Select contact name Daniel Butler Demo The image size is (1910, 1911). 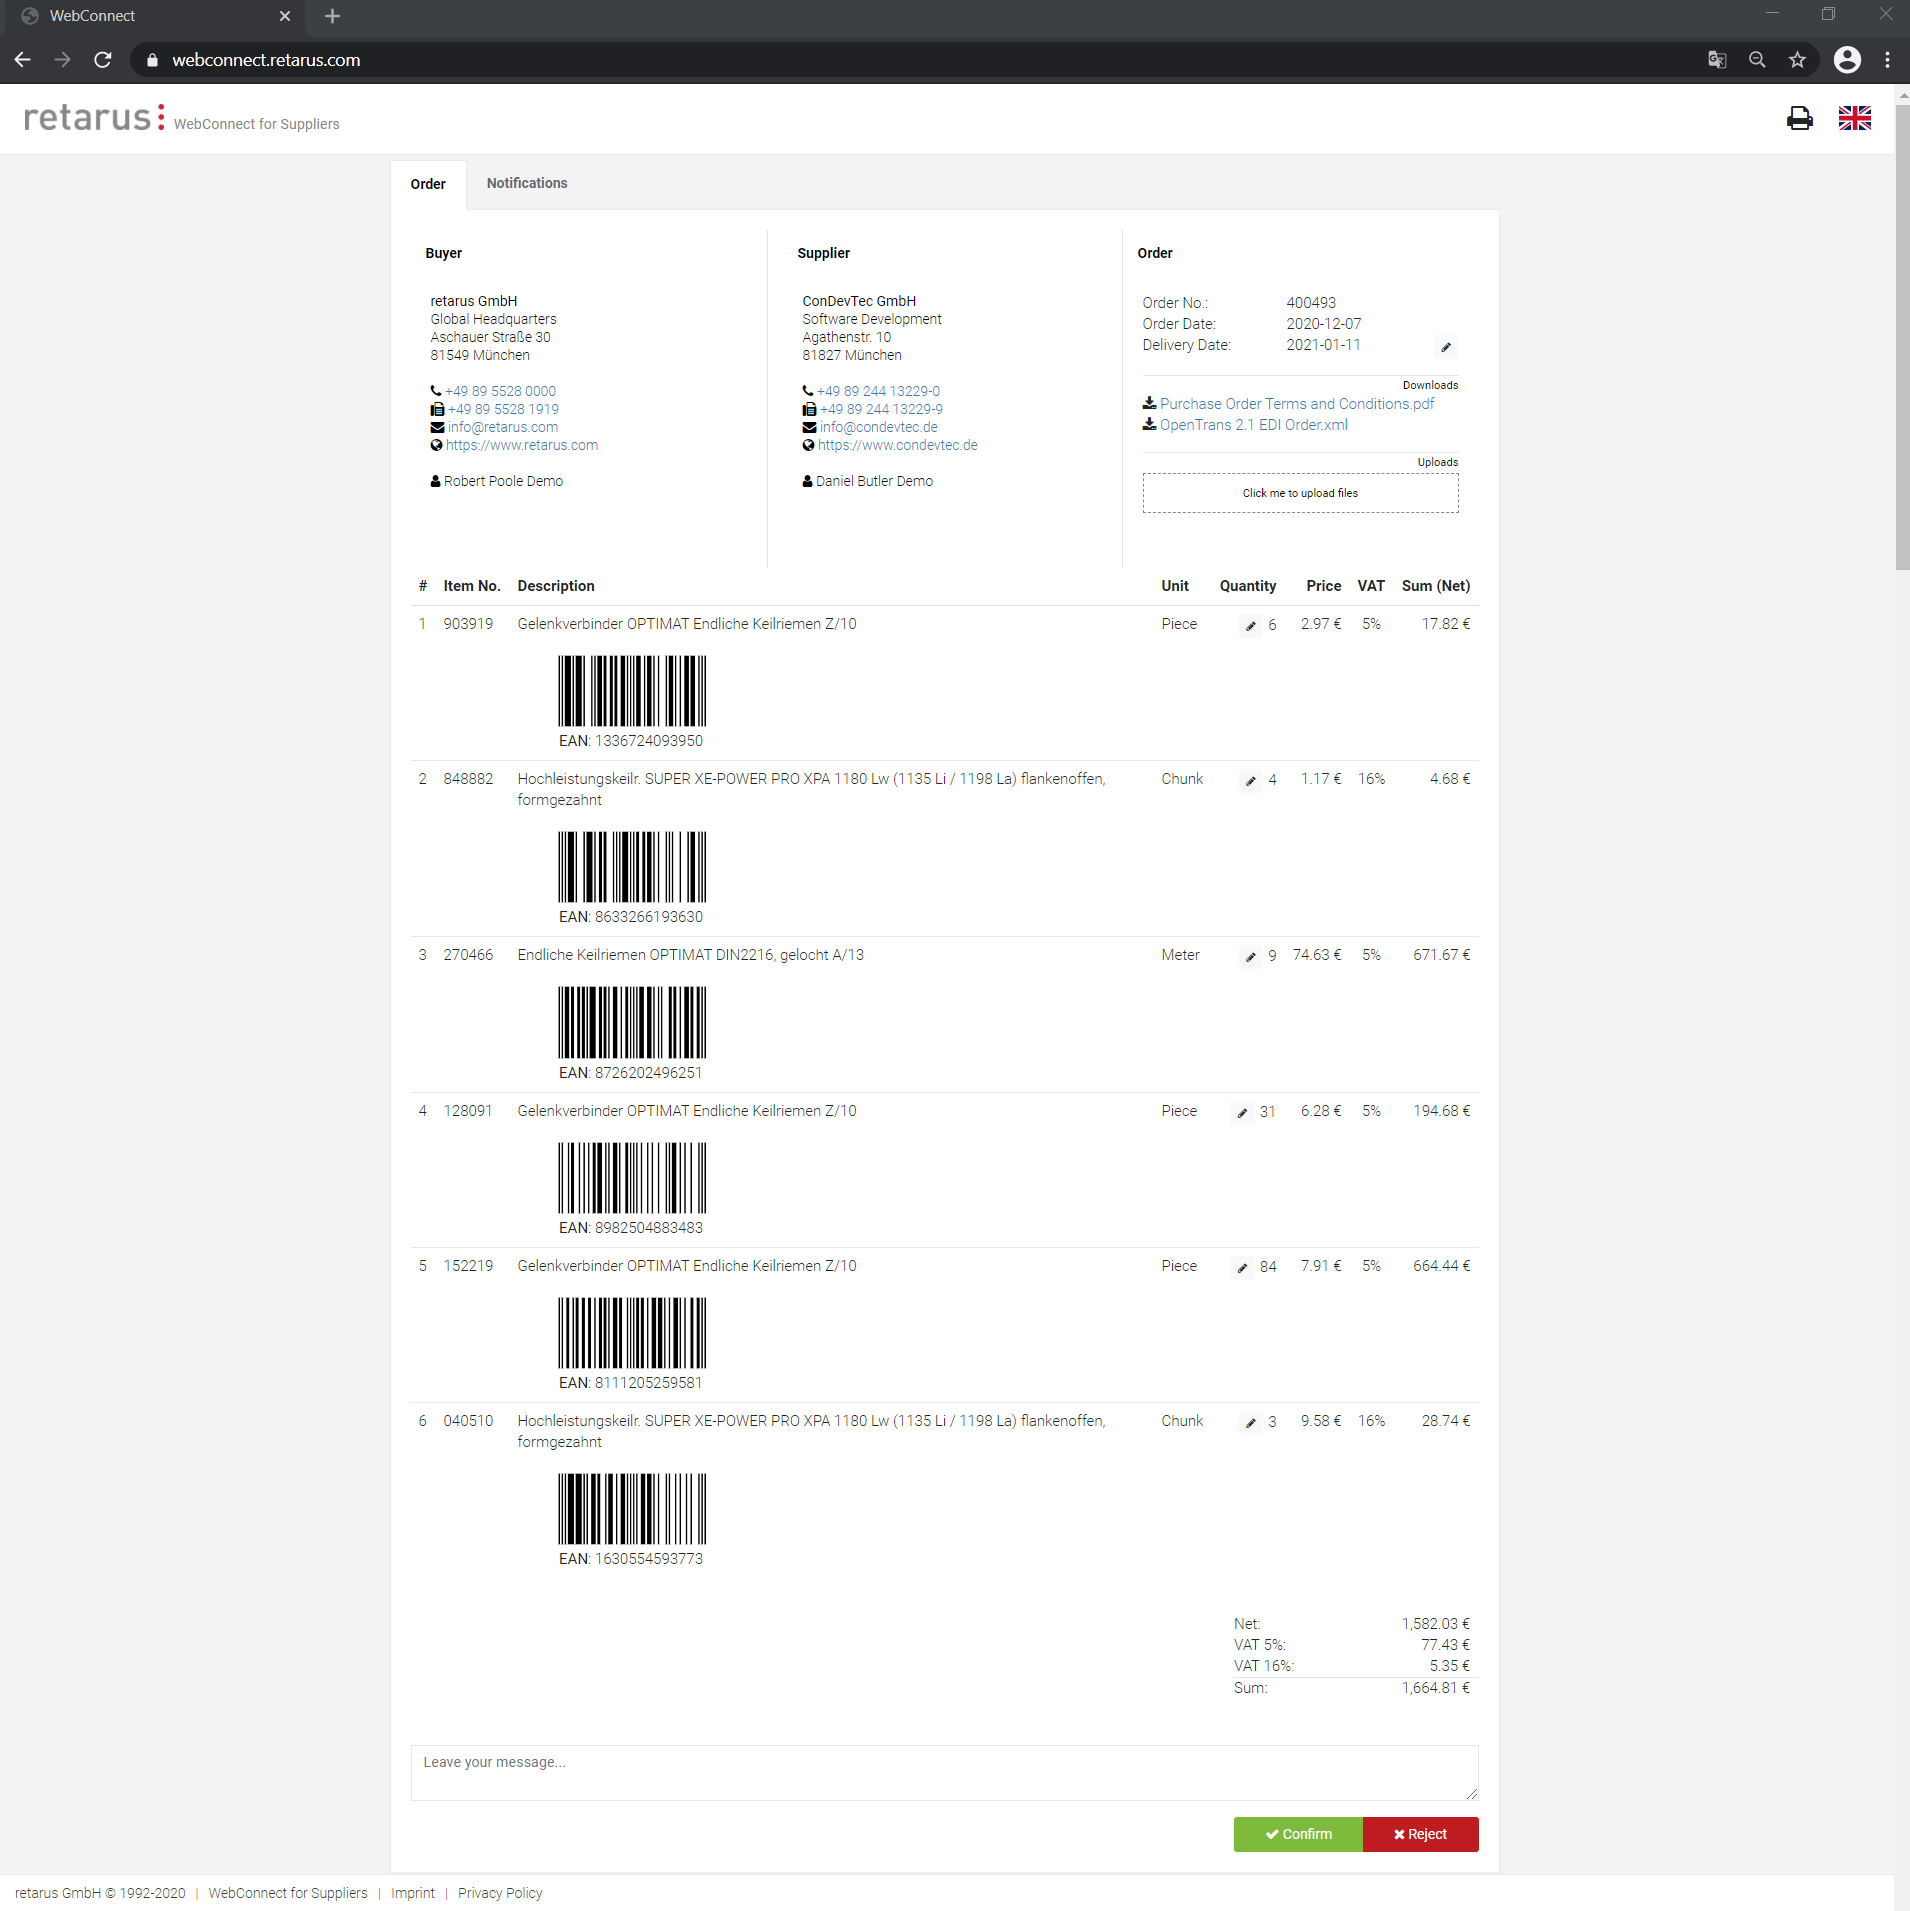coord(874,481)
